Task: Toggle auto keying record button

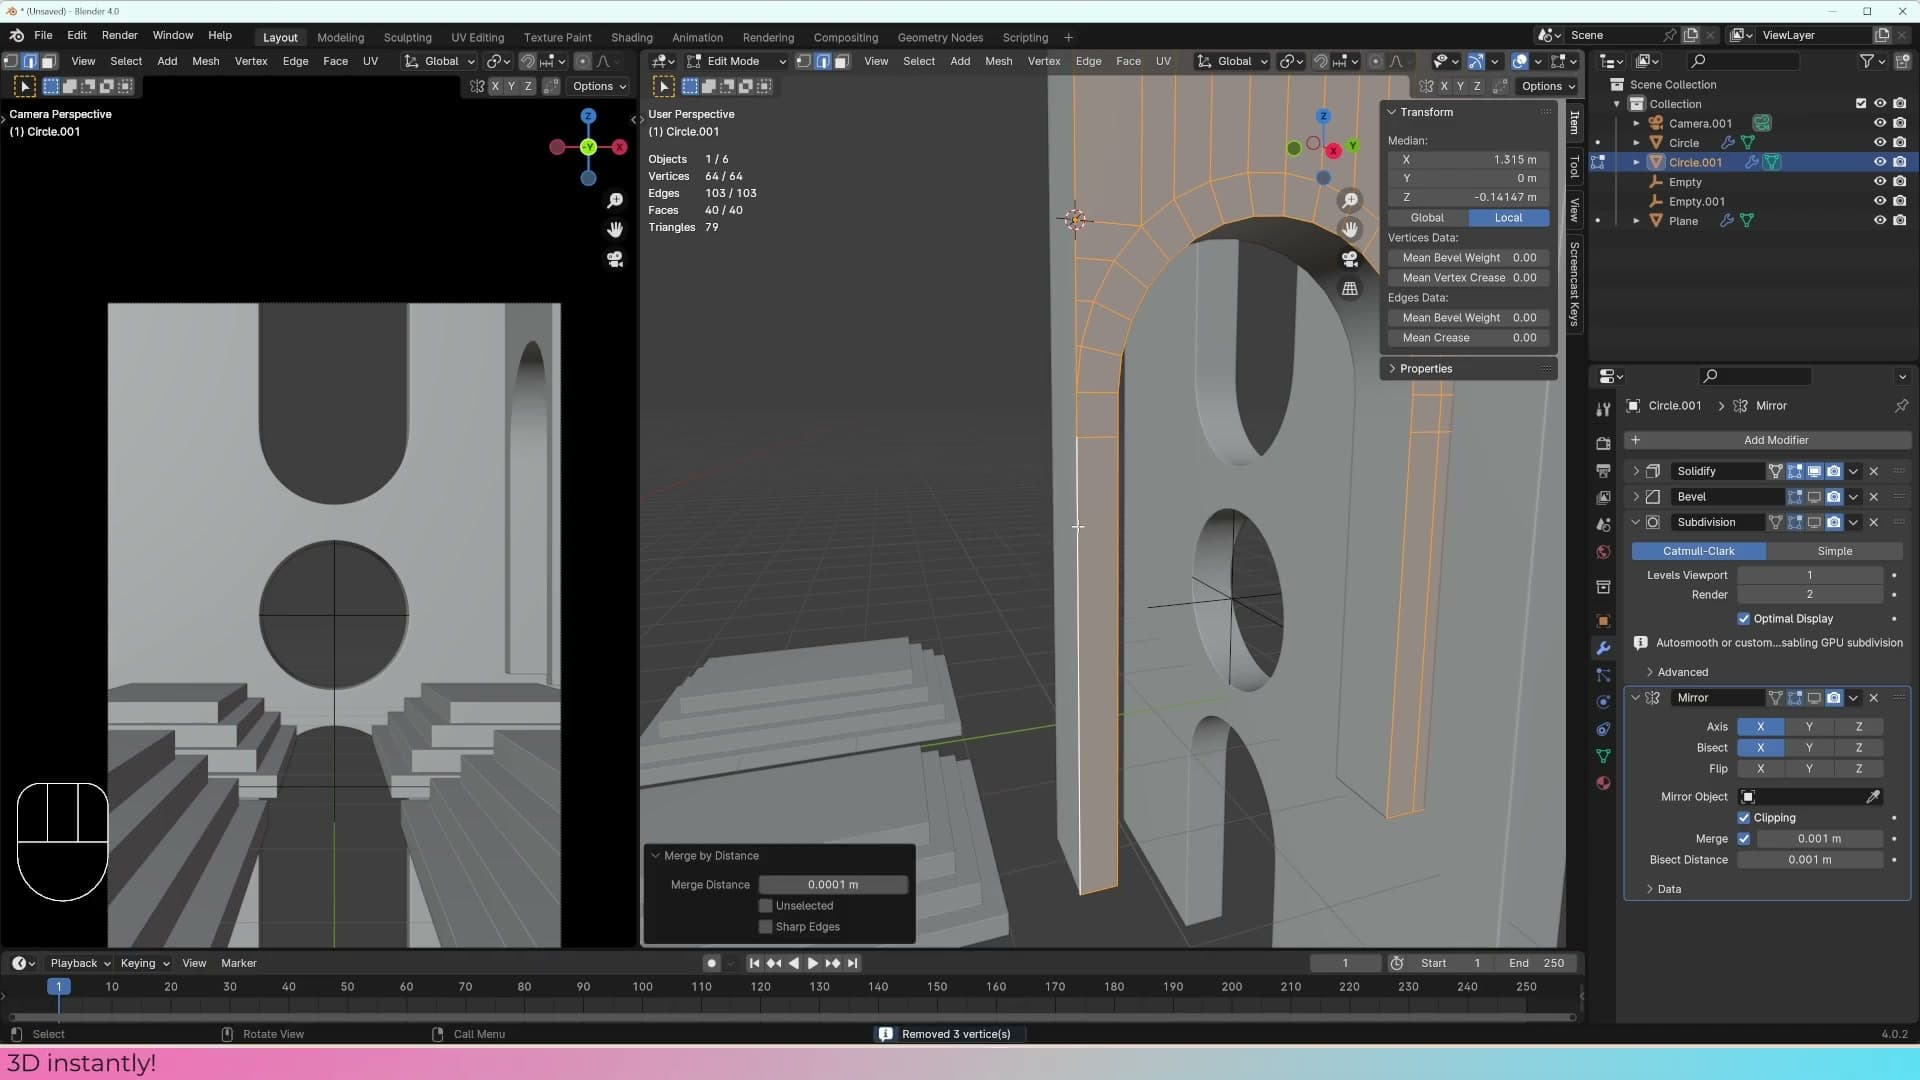Action: [x=711, y=963]
